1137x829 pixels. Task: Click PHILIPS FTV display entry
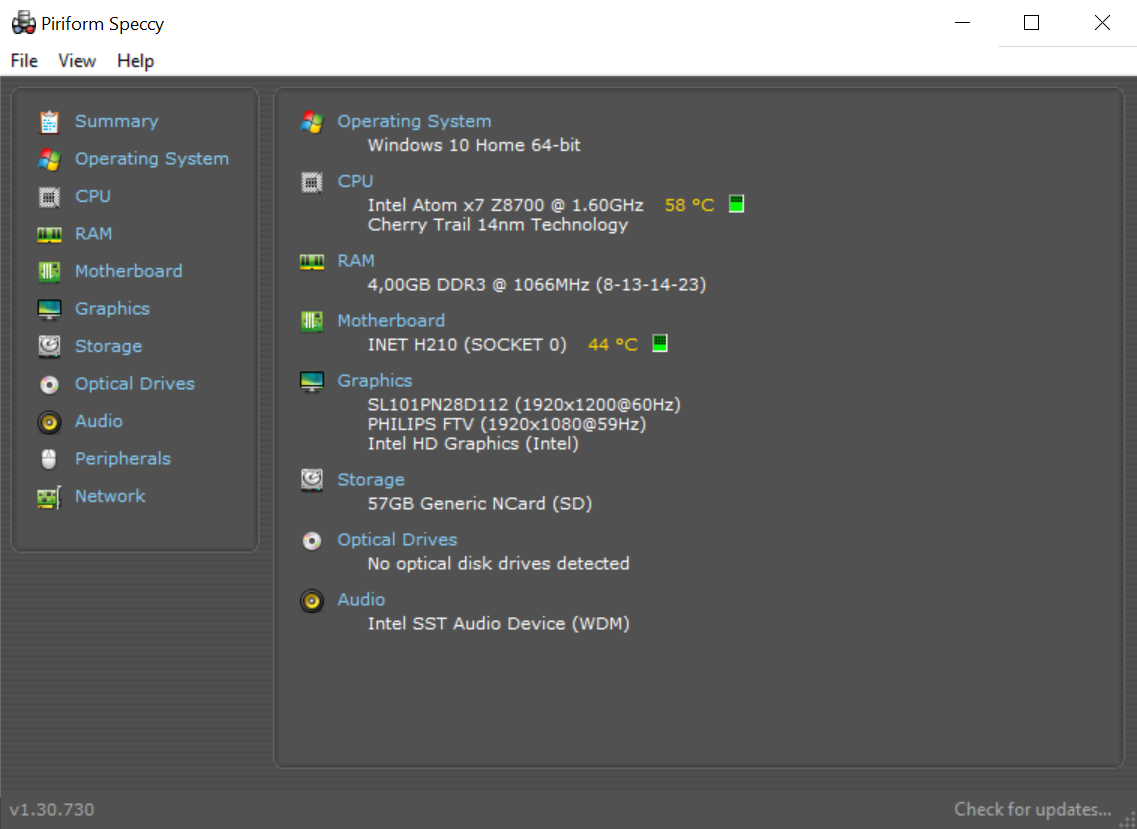click(506, 424)
